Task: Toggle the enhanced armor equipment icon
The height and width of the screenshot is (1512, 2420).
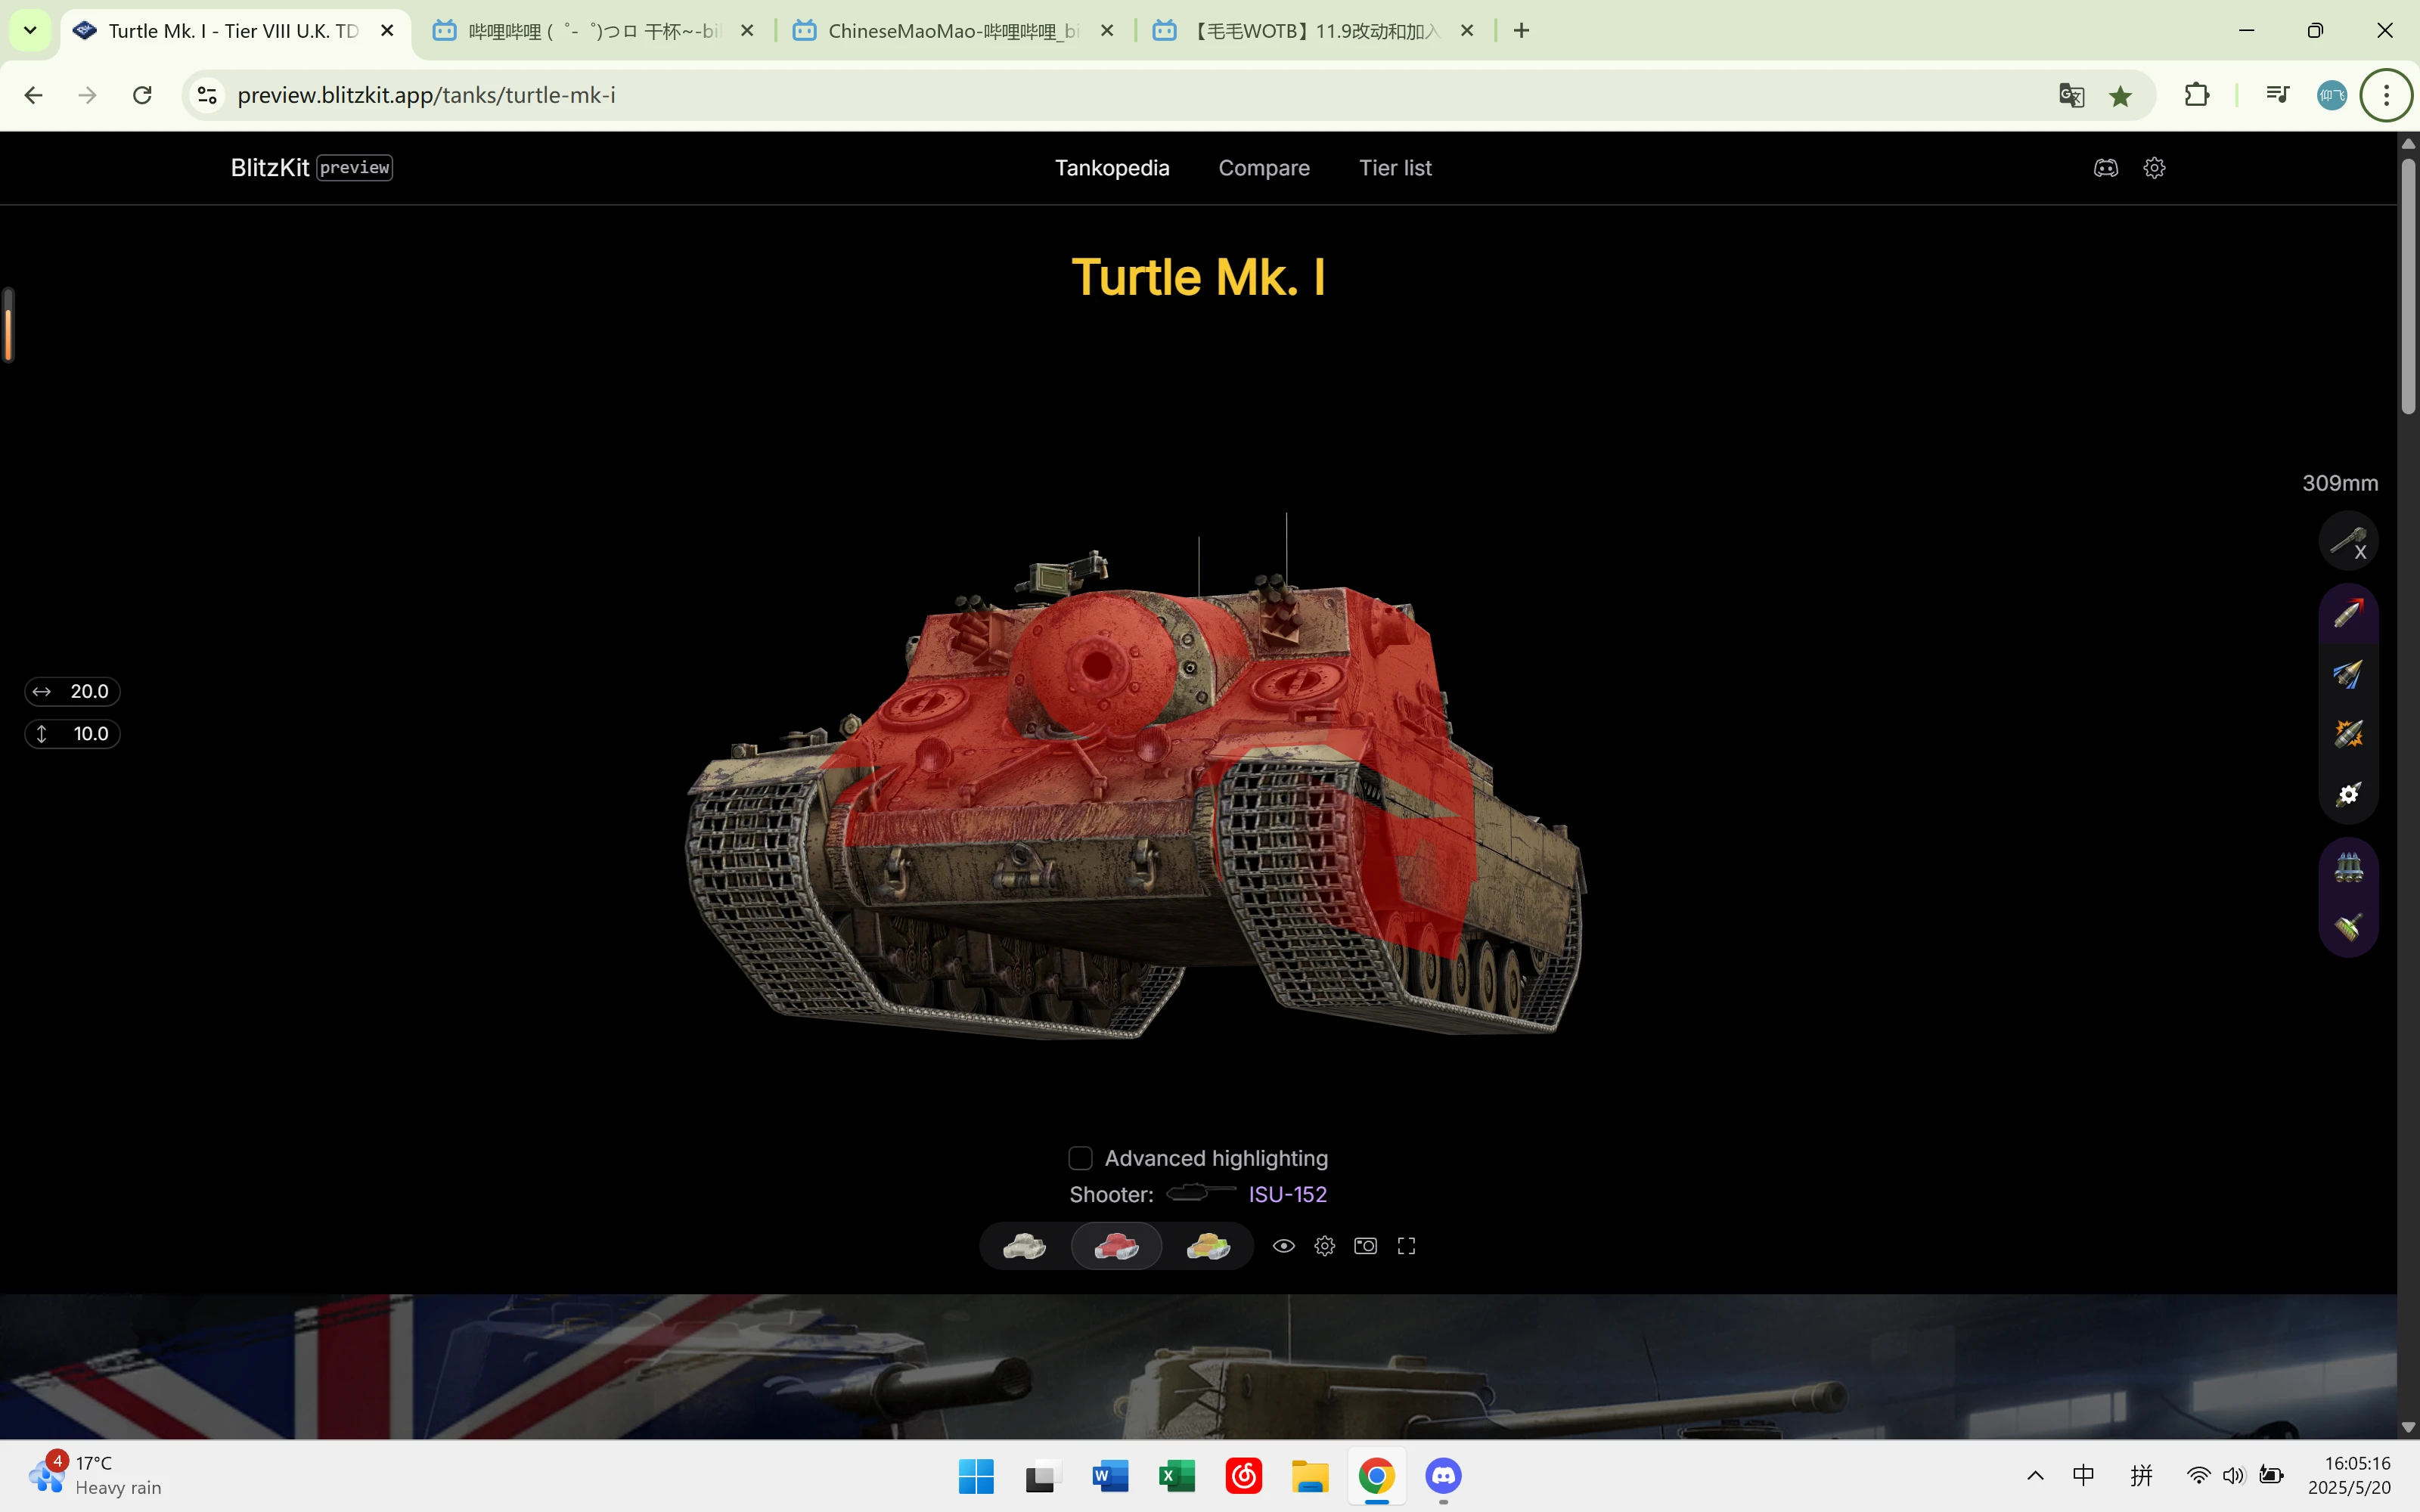Action: pyautogui.click(x=2348, y=927)
